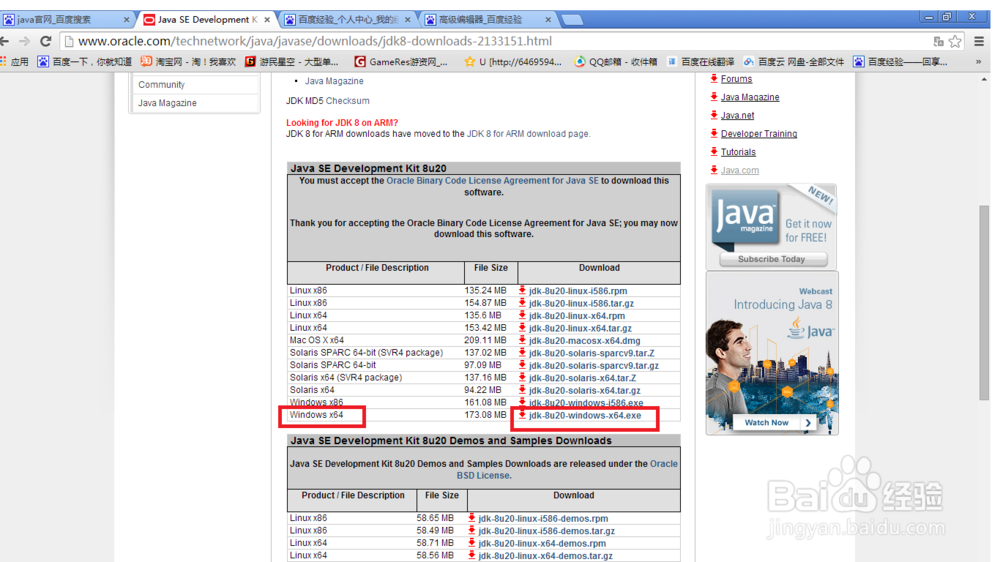Bookmark this page with star icon

pyautogui.click(x=955, y=41)
